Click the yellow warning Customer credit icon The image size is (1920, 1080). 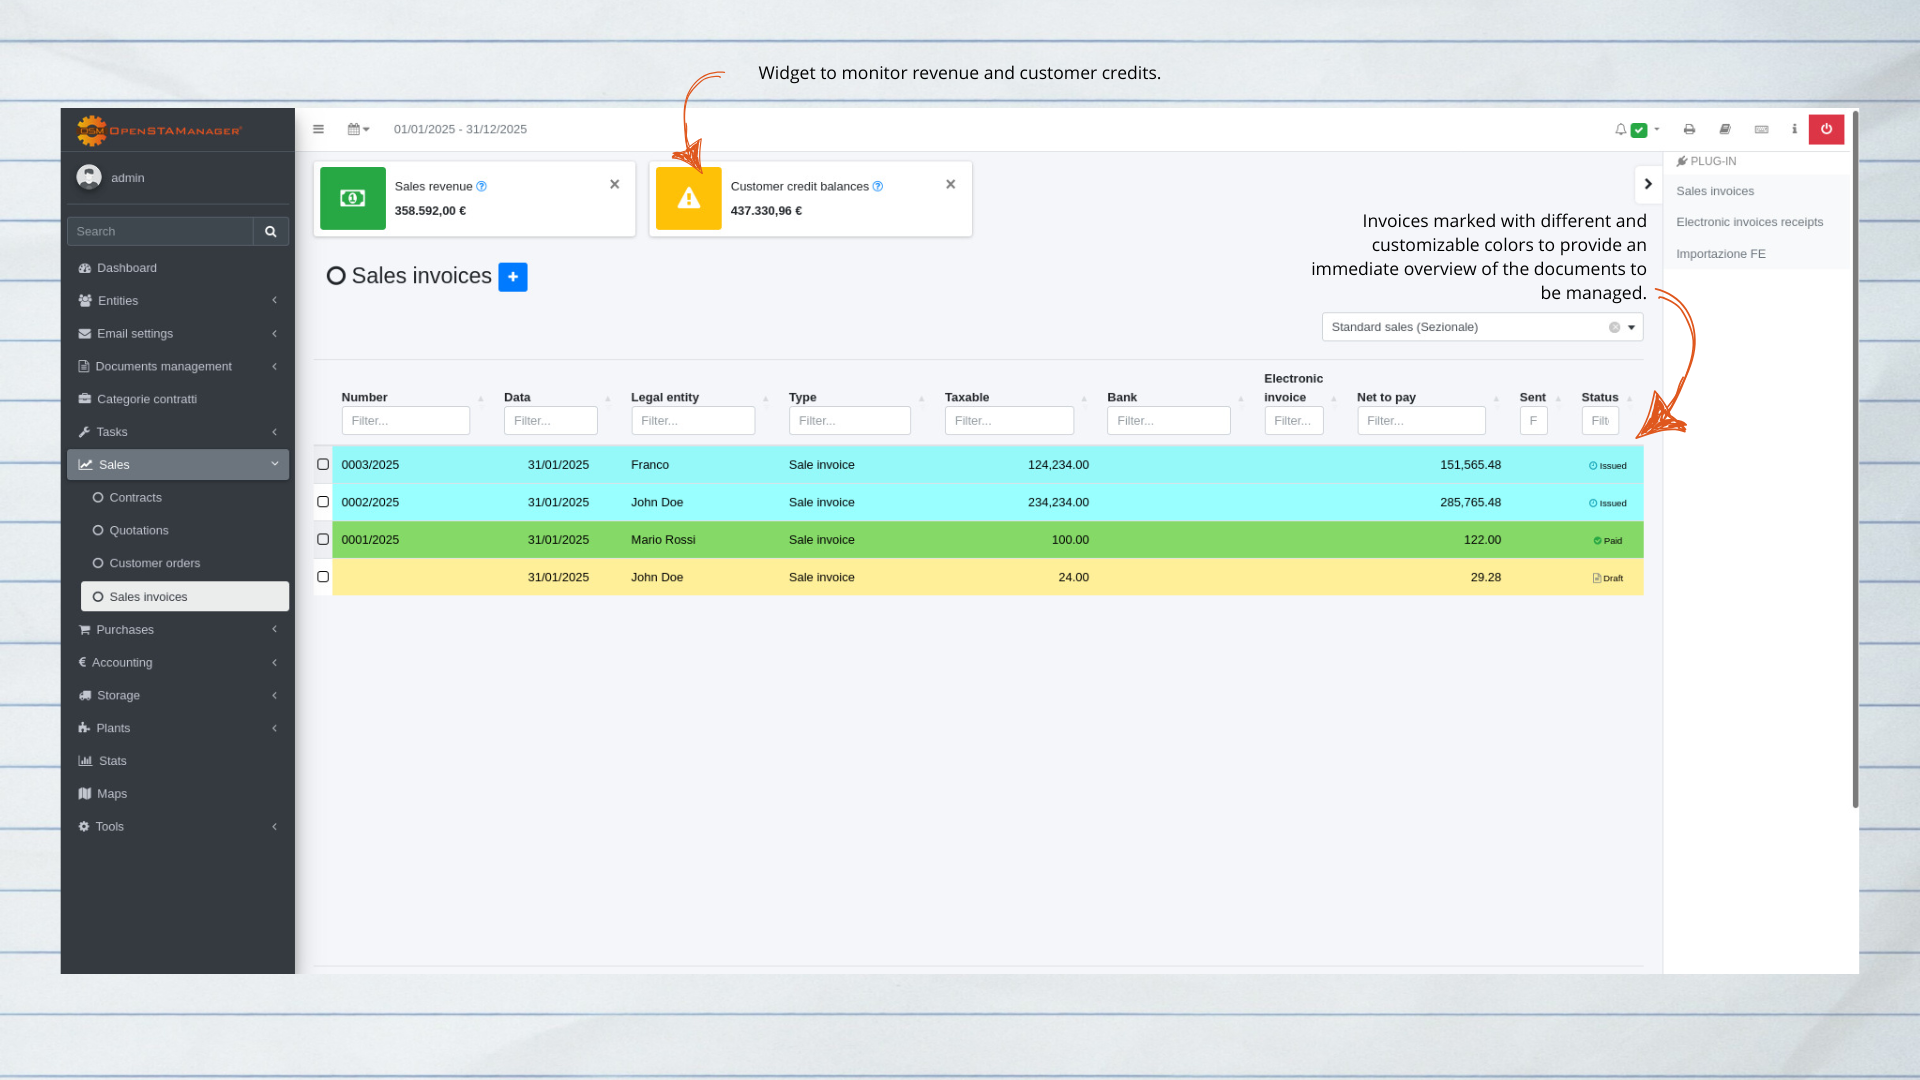pyautogui.click(x=688, y=198)
